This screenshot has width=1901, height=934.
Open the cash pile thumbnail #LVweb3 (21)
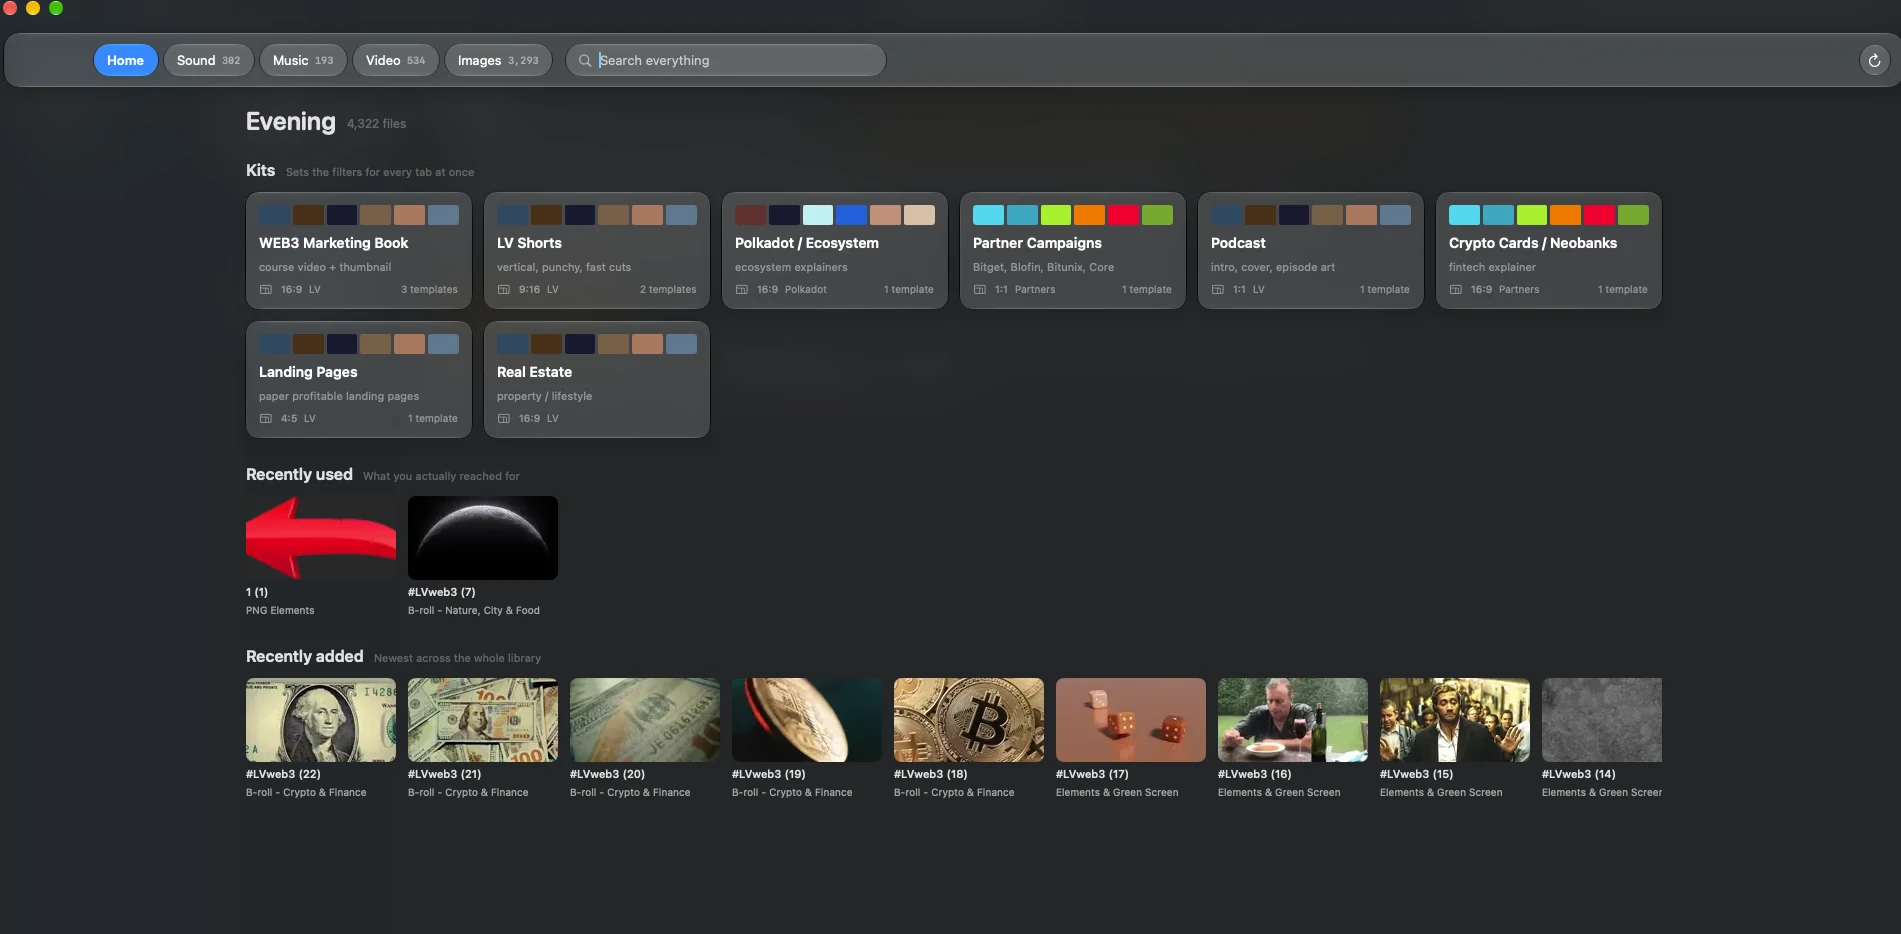point(483,720)
